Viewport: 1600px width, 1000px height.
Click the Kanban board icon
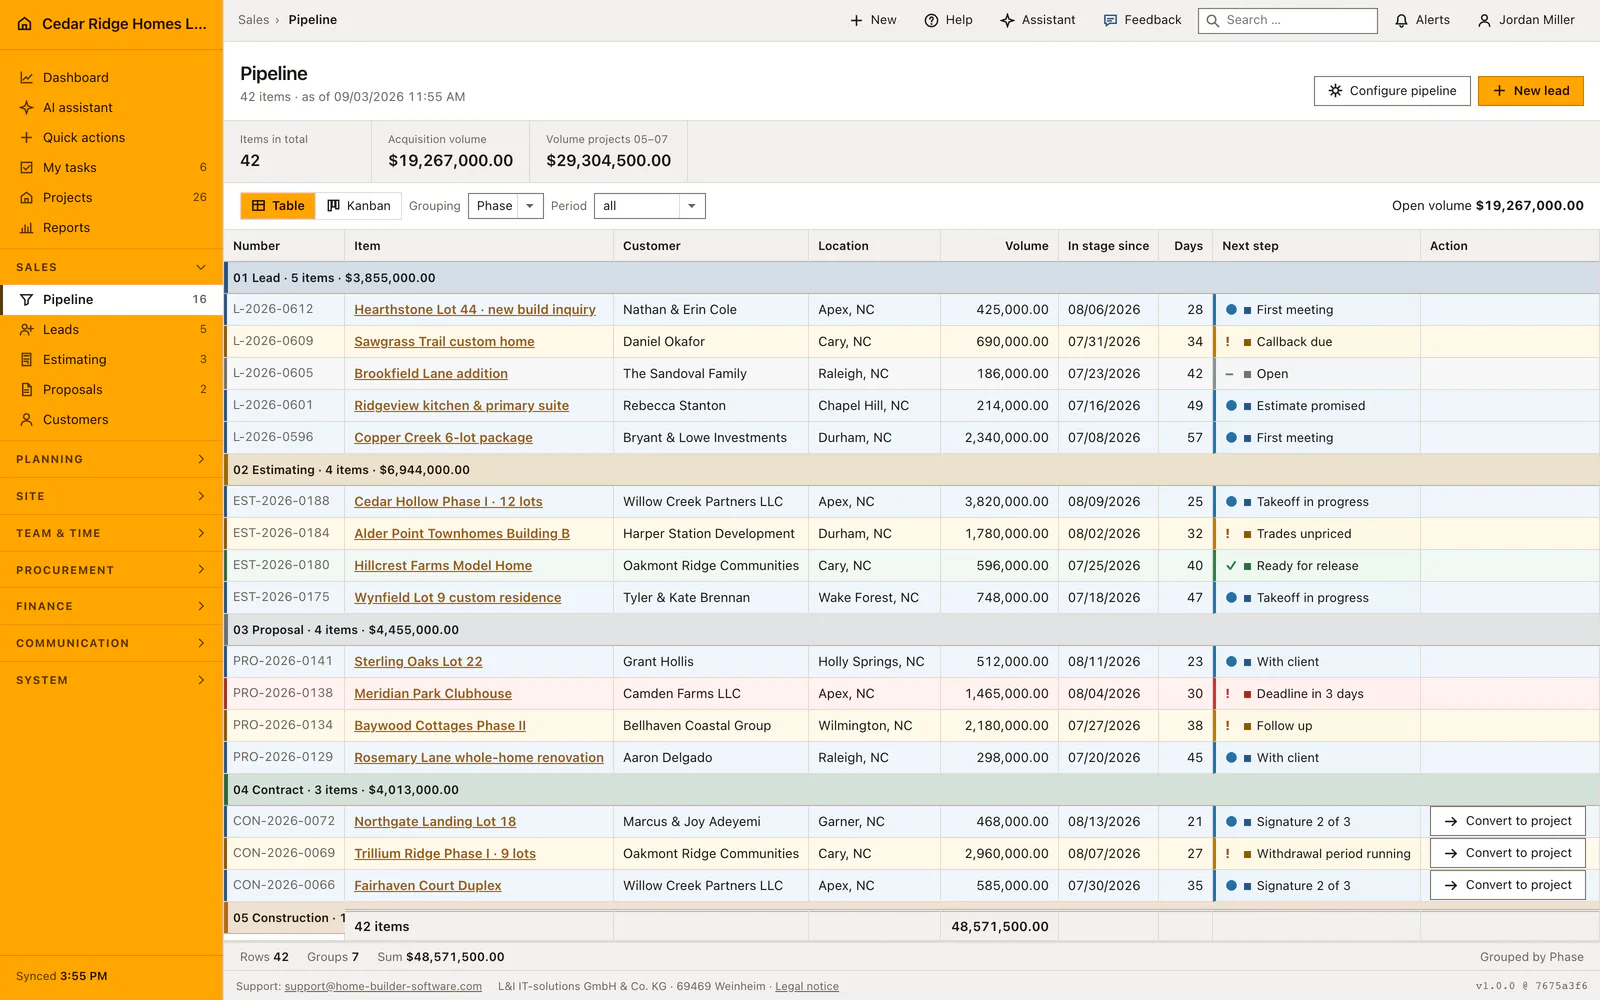pyautogui.click(x=334, y=206)
